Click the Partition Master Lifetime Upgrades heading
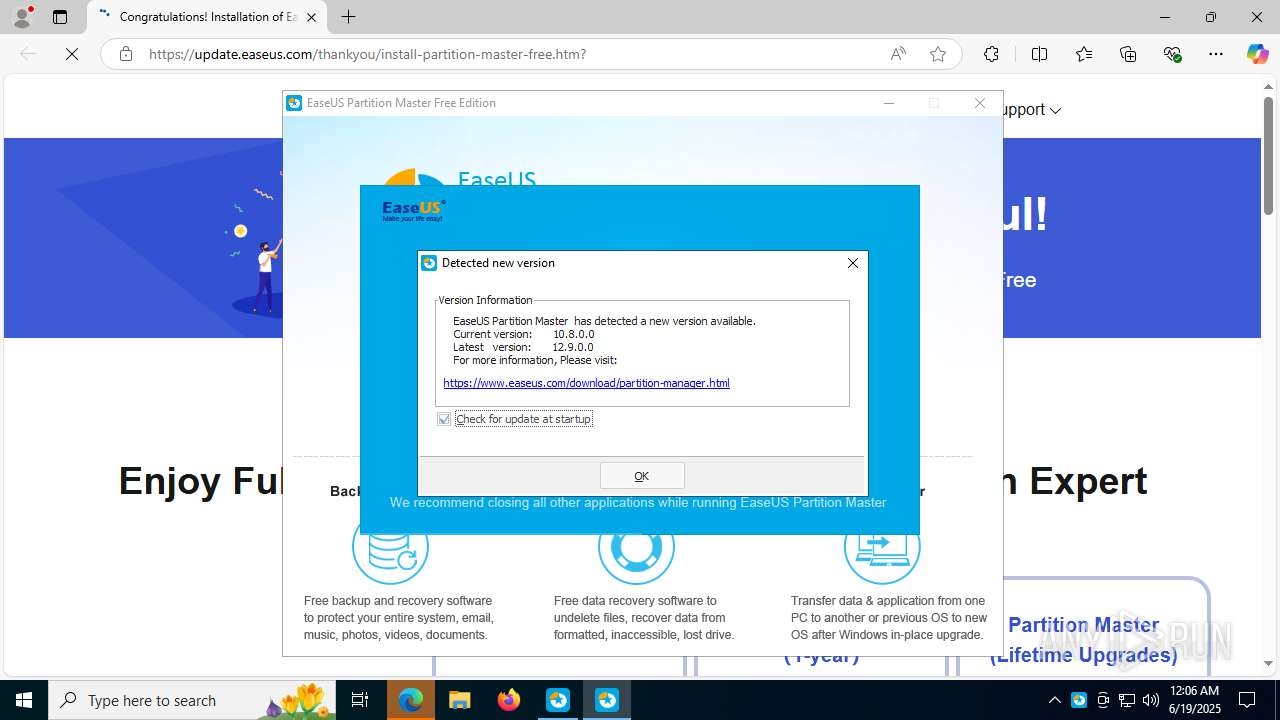 (x=1083, y=640)
